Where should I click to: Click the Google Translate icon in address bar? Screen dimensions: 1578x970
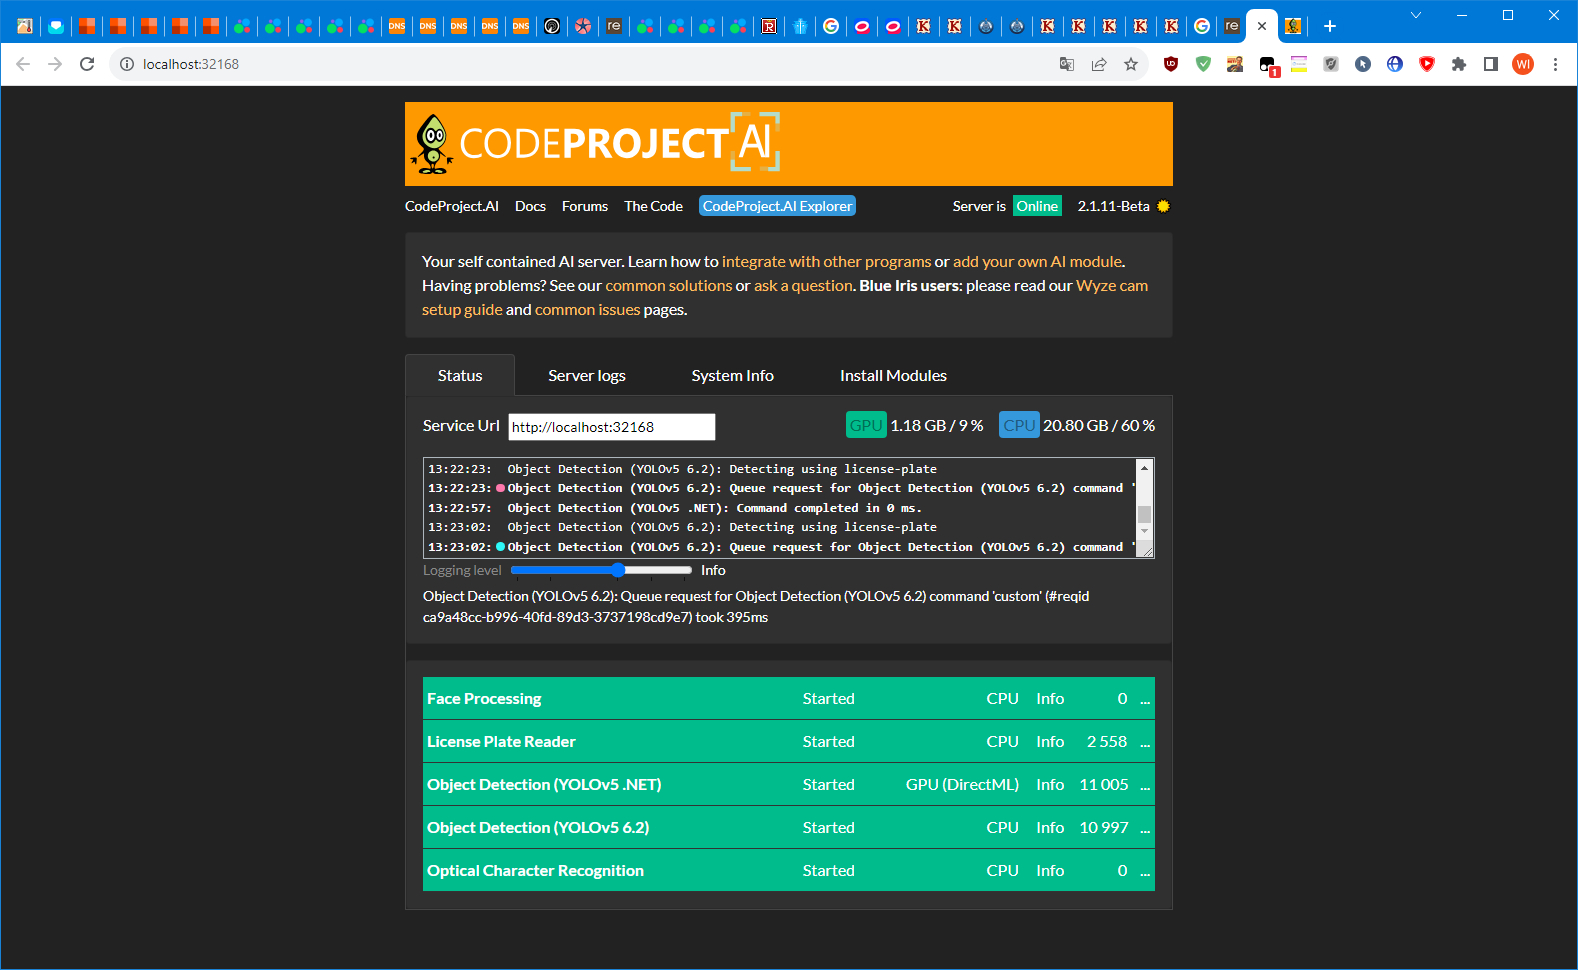pyautogui.click(x=1067, y=64)
